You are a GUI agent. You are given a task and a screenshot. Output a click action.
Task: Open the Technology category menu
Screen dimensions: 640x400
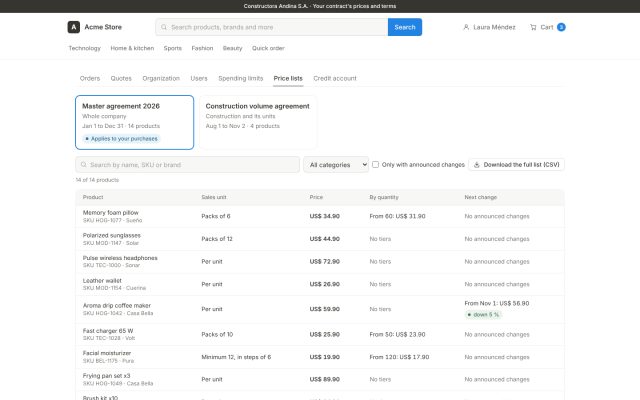84,48
